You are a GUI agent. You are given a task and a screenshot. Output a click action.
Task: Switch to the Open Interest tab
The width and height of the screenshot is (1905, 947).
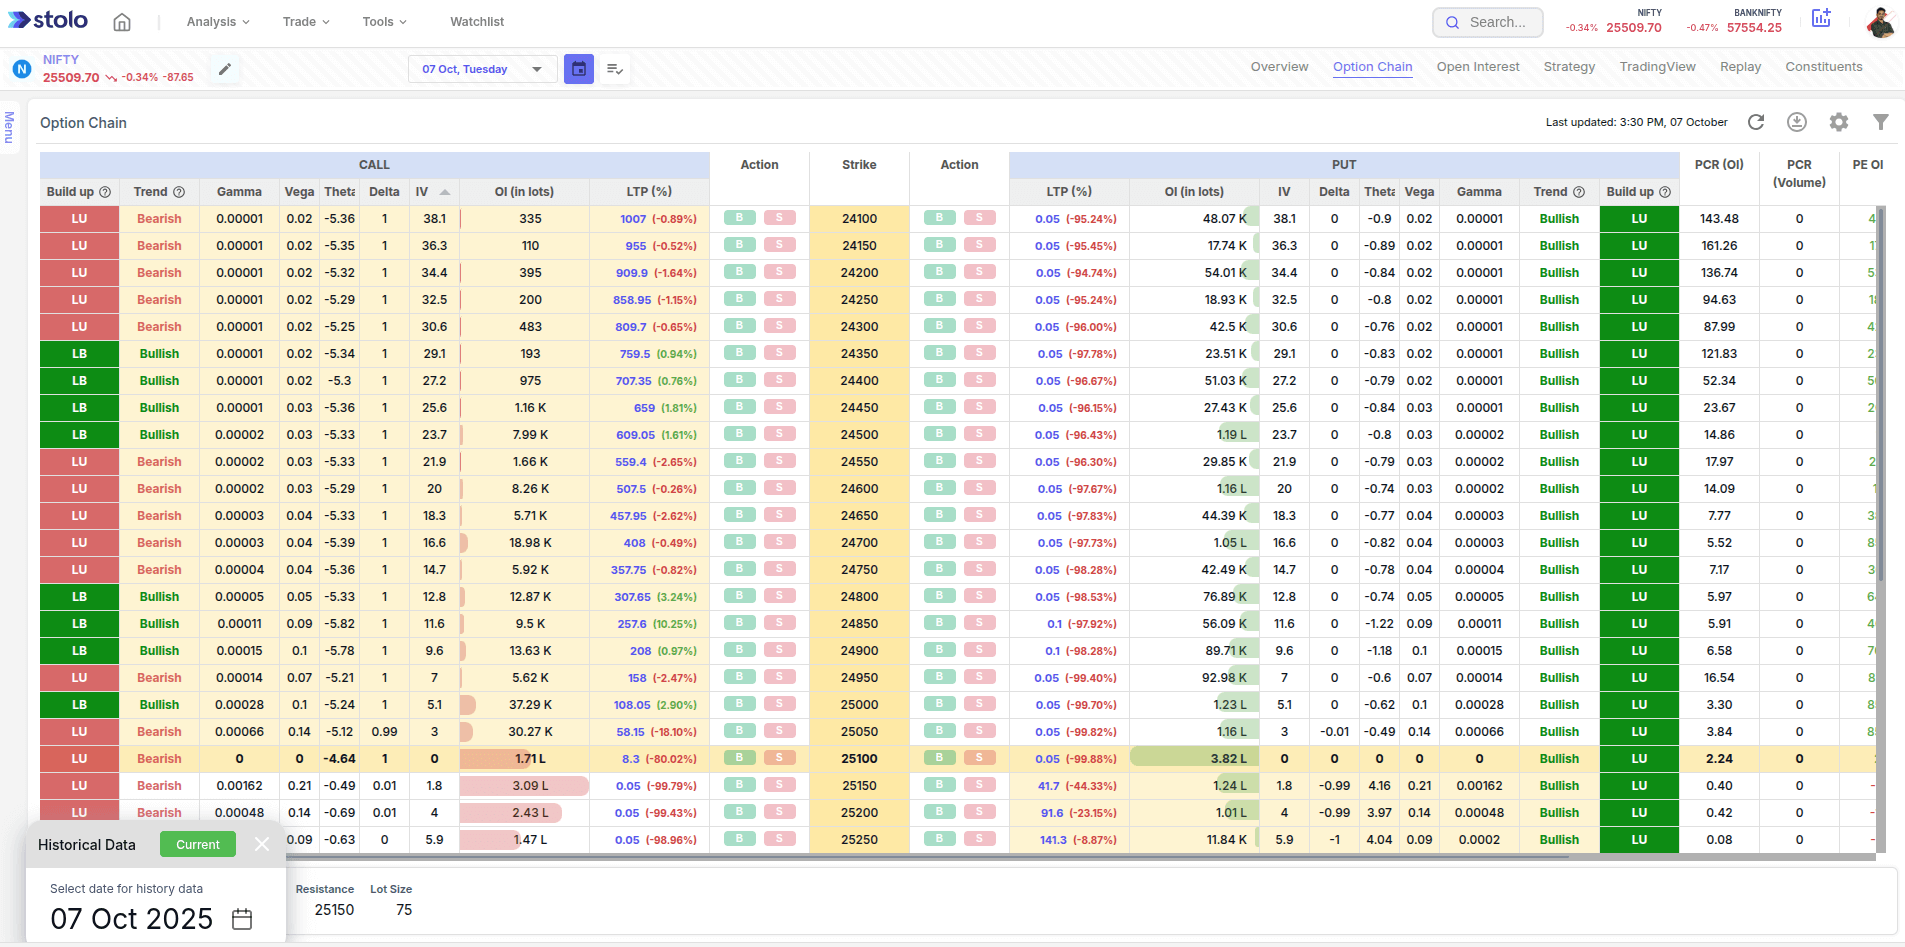pyautogui.click(x=1477, y=67)
